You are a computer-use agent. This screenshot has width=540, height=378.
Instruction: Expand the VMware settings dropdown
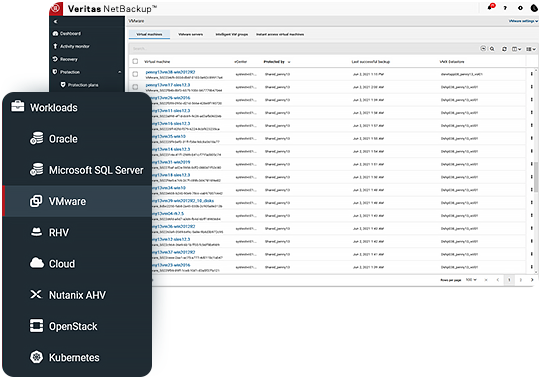click(523, 21)
